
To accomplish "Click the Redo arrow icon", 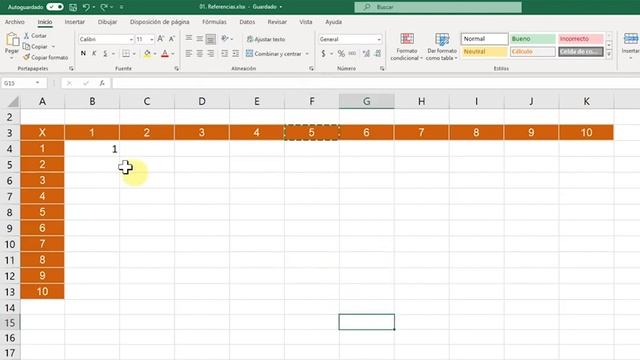I will [x=104, y=7].
